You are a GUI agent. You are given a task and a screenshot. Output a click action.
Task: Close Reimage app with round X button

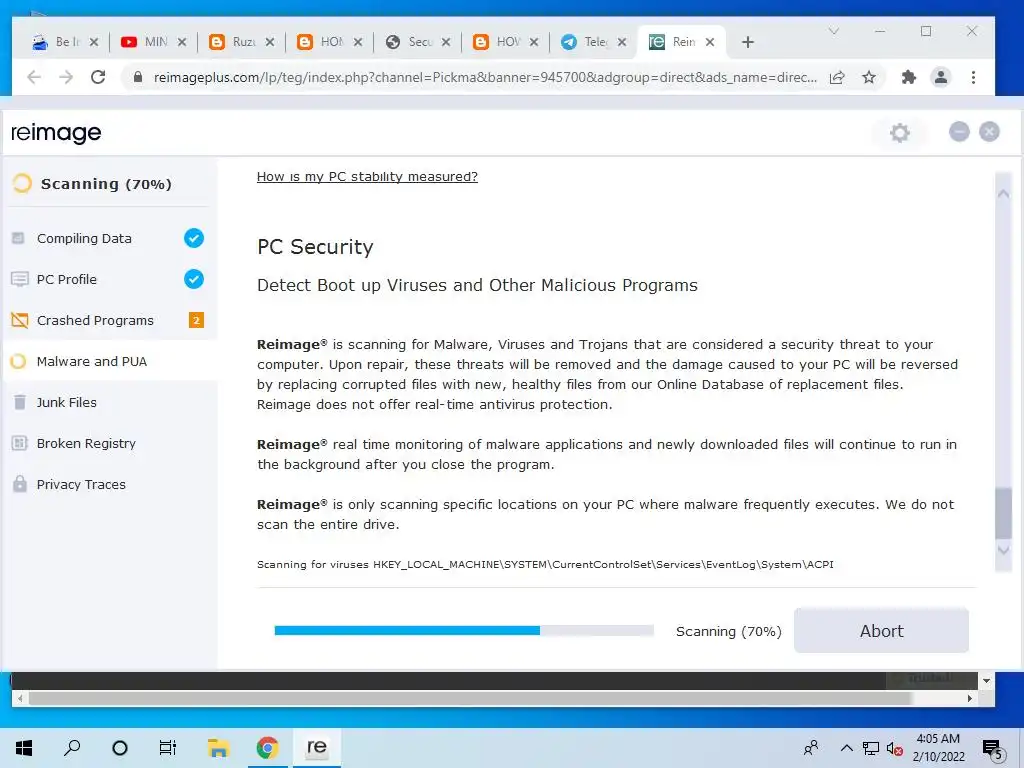pos(989,132)
